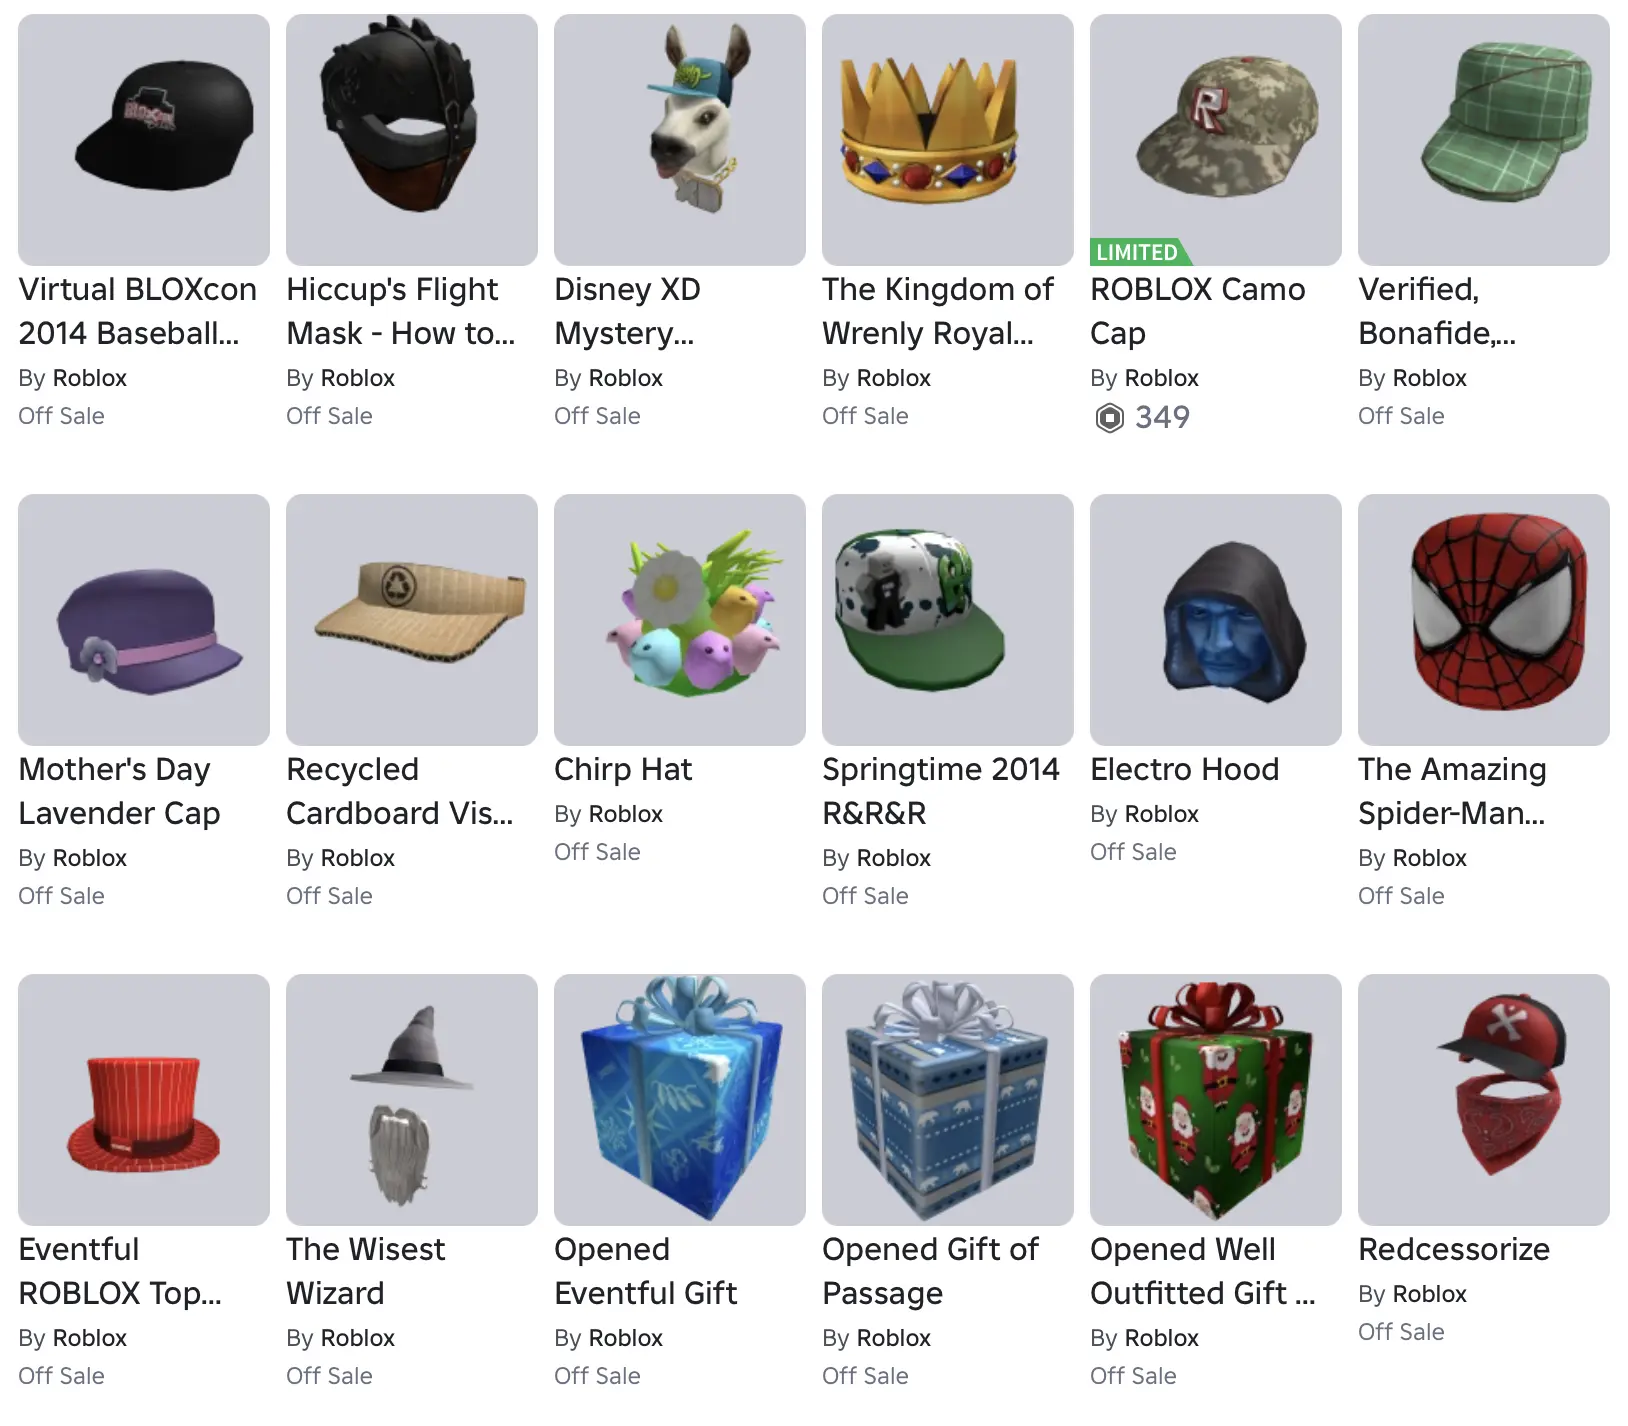1628x1426 pixels.
Task: Select the green Santa Well Outfitted Gift thumbnail
Action: (x=1216, y=1100)
